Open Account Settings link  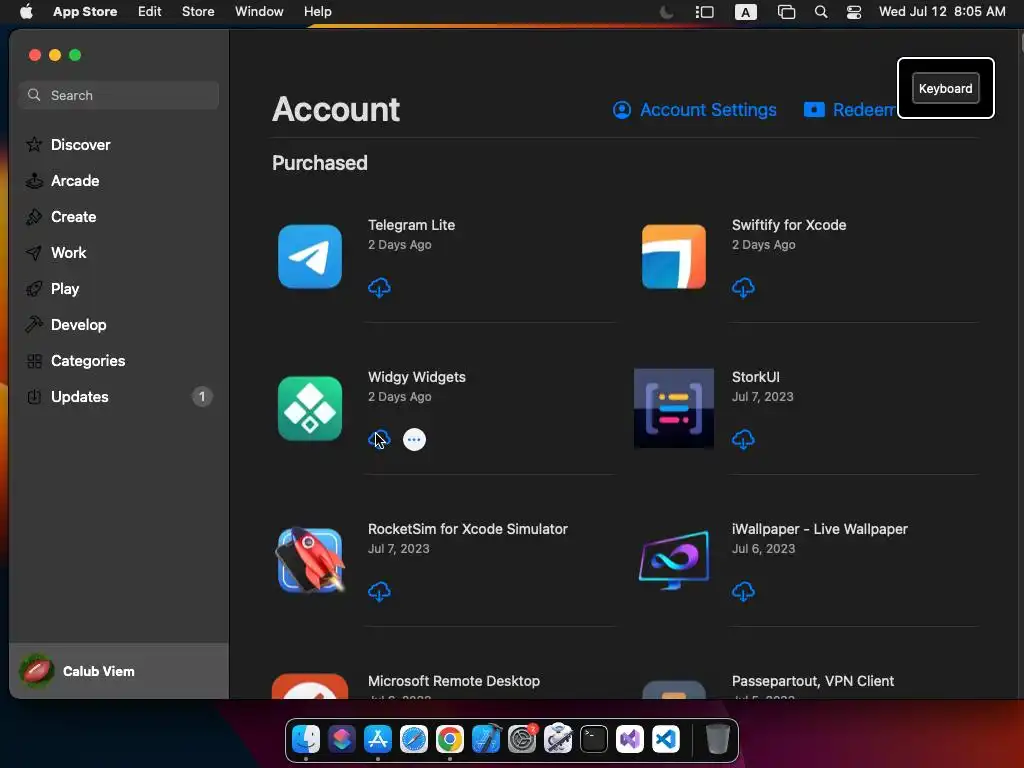pyautogui.click(x=694, y=110)
